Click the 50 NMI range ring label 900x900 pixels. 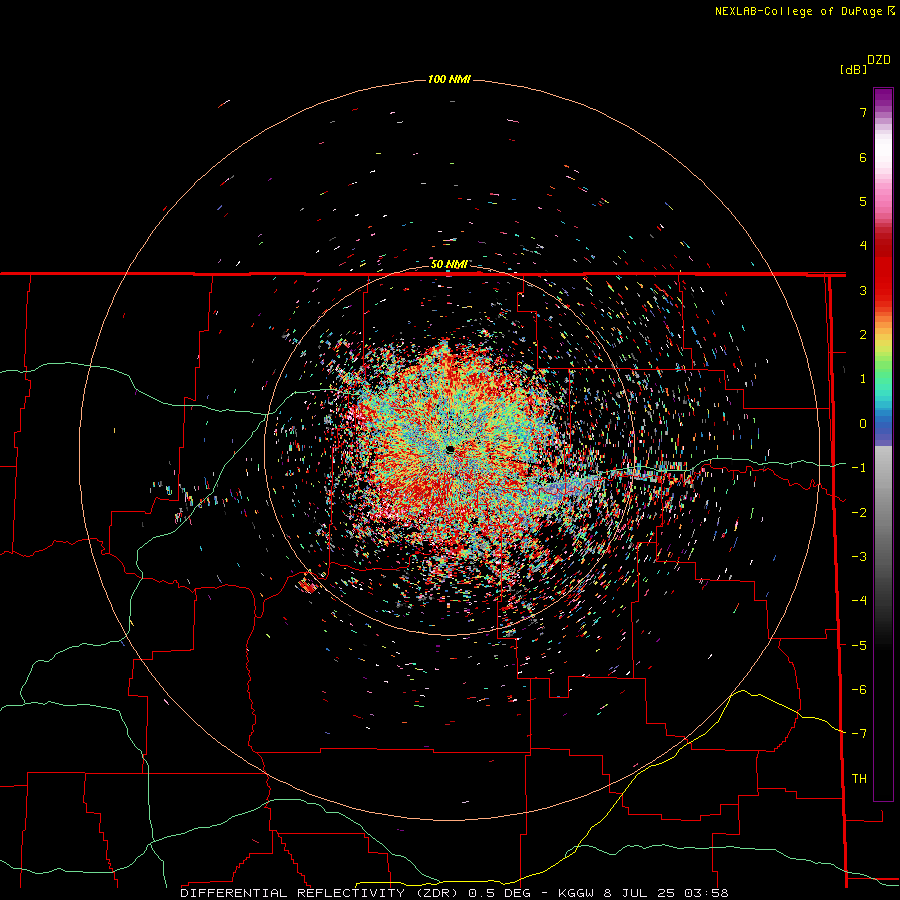pyautogui.click(x=449, y=264)
